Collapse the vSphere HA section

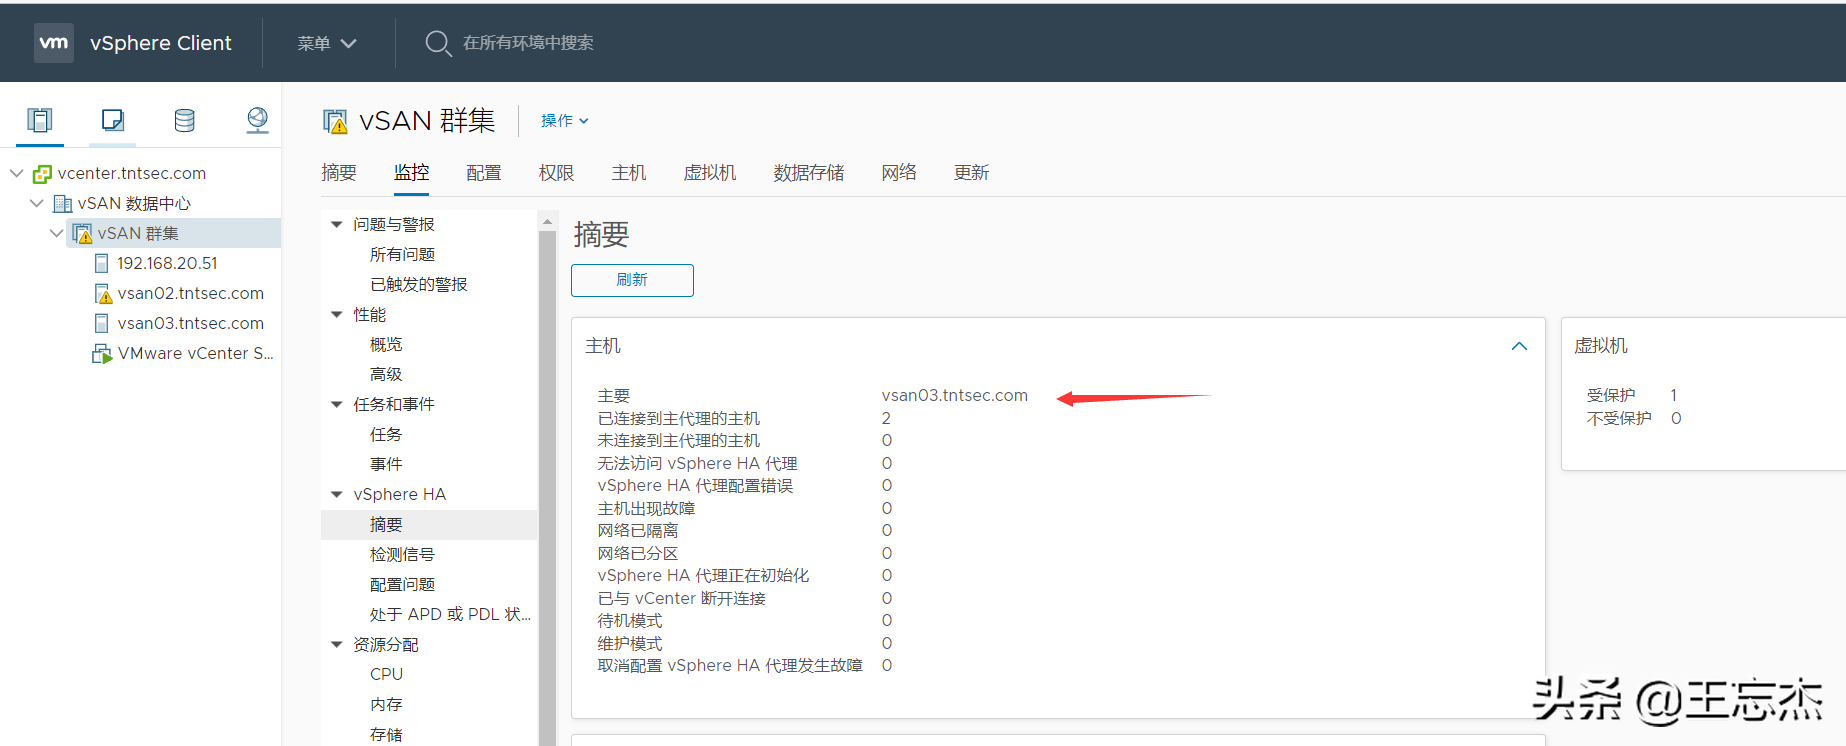[x=337, y=494]
